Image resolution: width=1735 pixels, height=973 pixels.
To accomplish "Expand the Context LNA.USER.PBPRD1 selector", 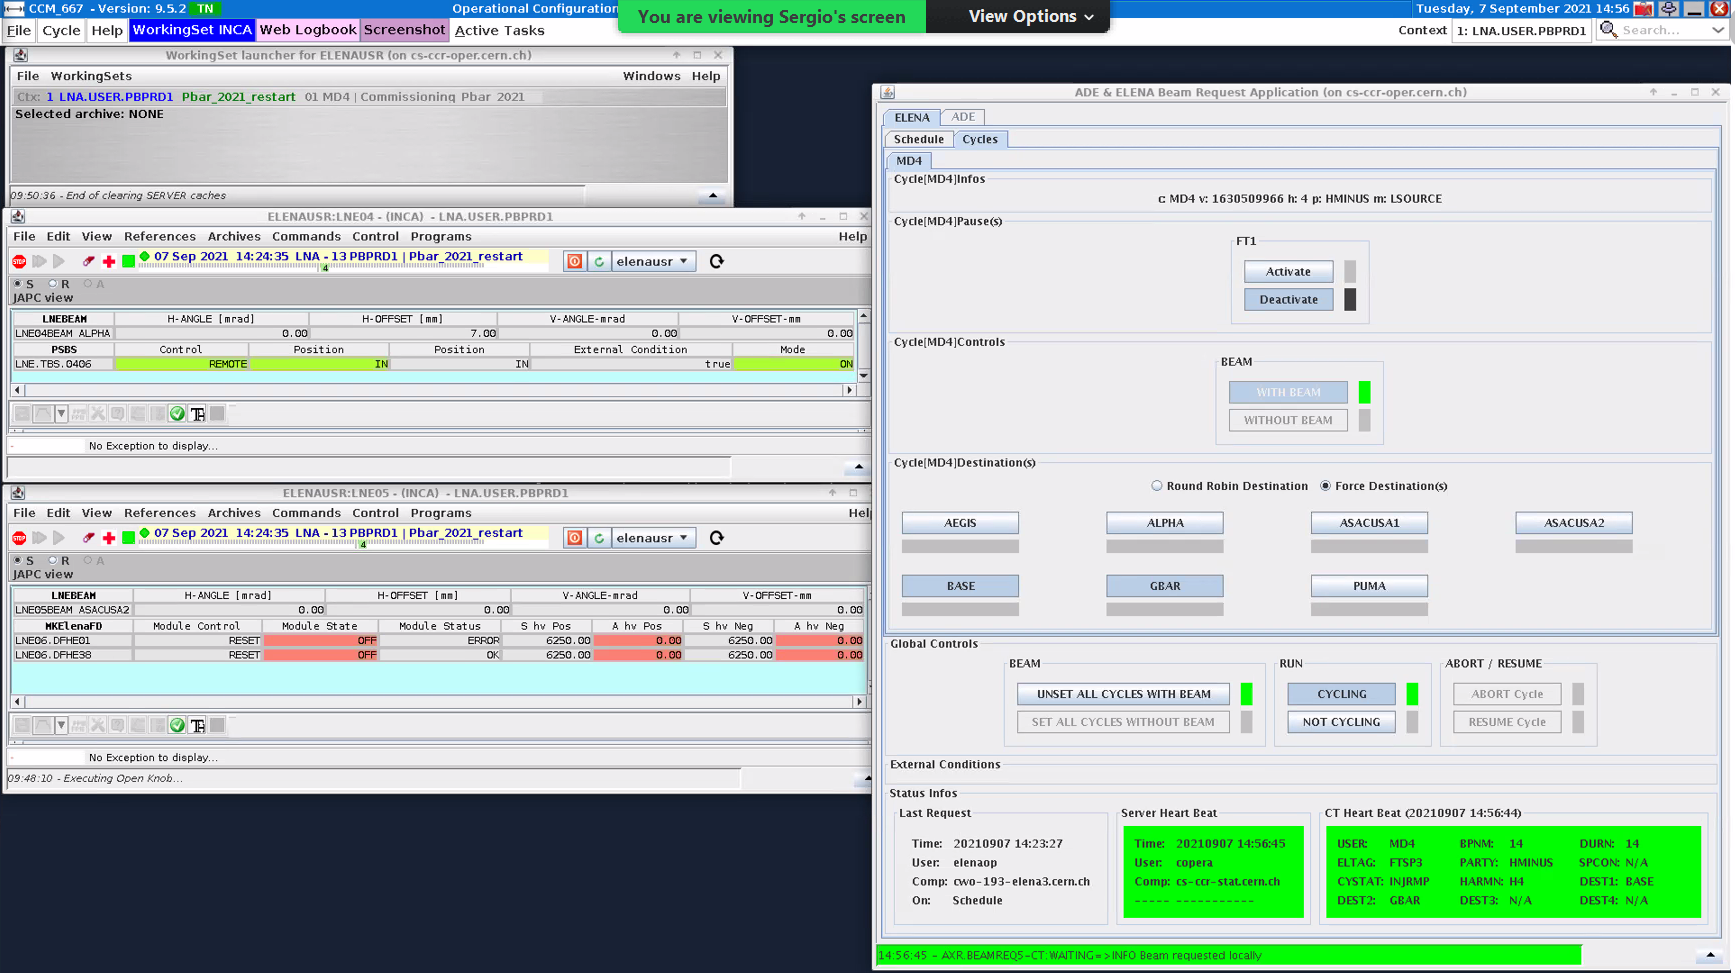I will (x=1521, y=31).
